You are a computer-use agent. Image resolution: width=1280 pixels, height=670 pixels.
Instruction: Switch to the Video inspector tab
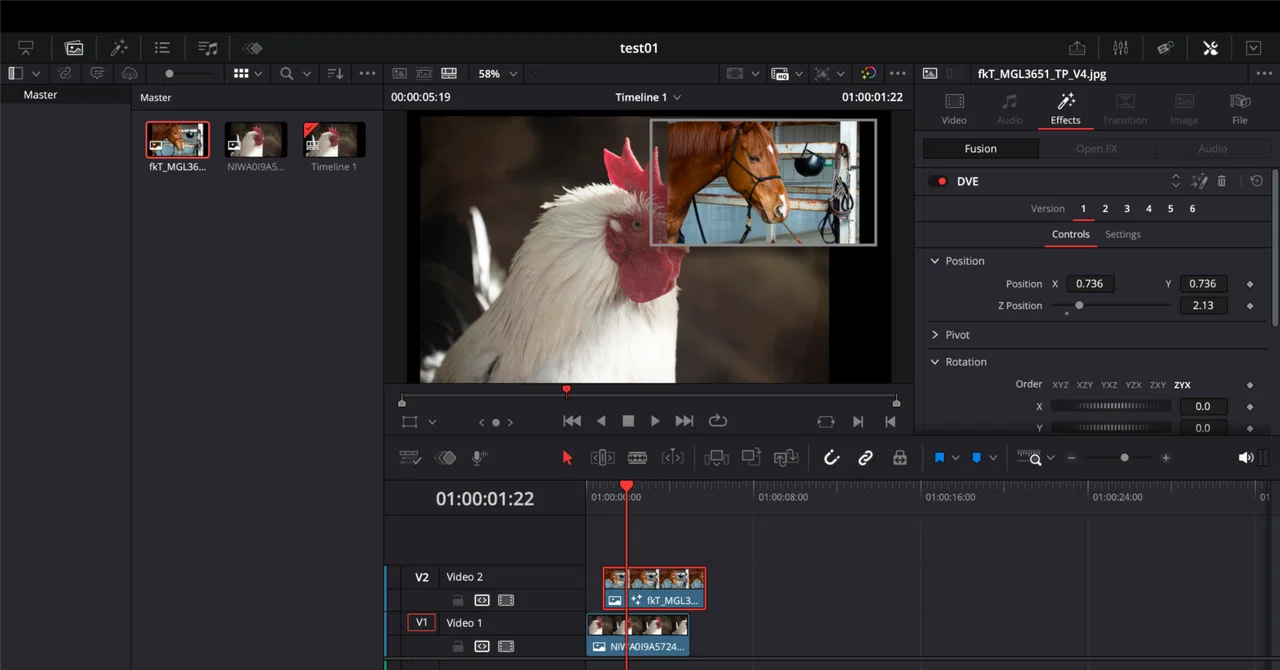click(954, 109)
